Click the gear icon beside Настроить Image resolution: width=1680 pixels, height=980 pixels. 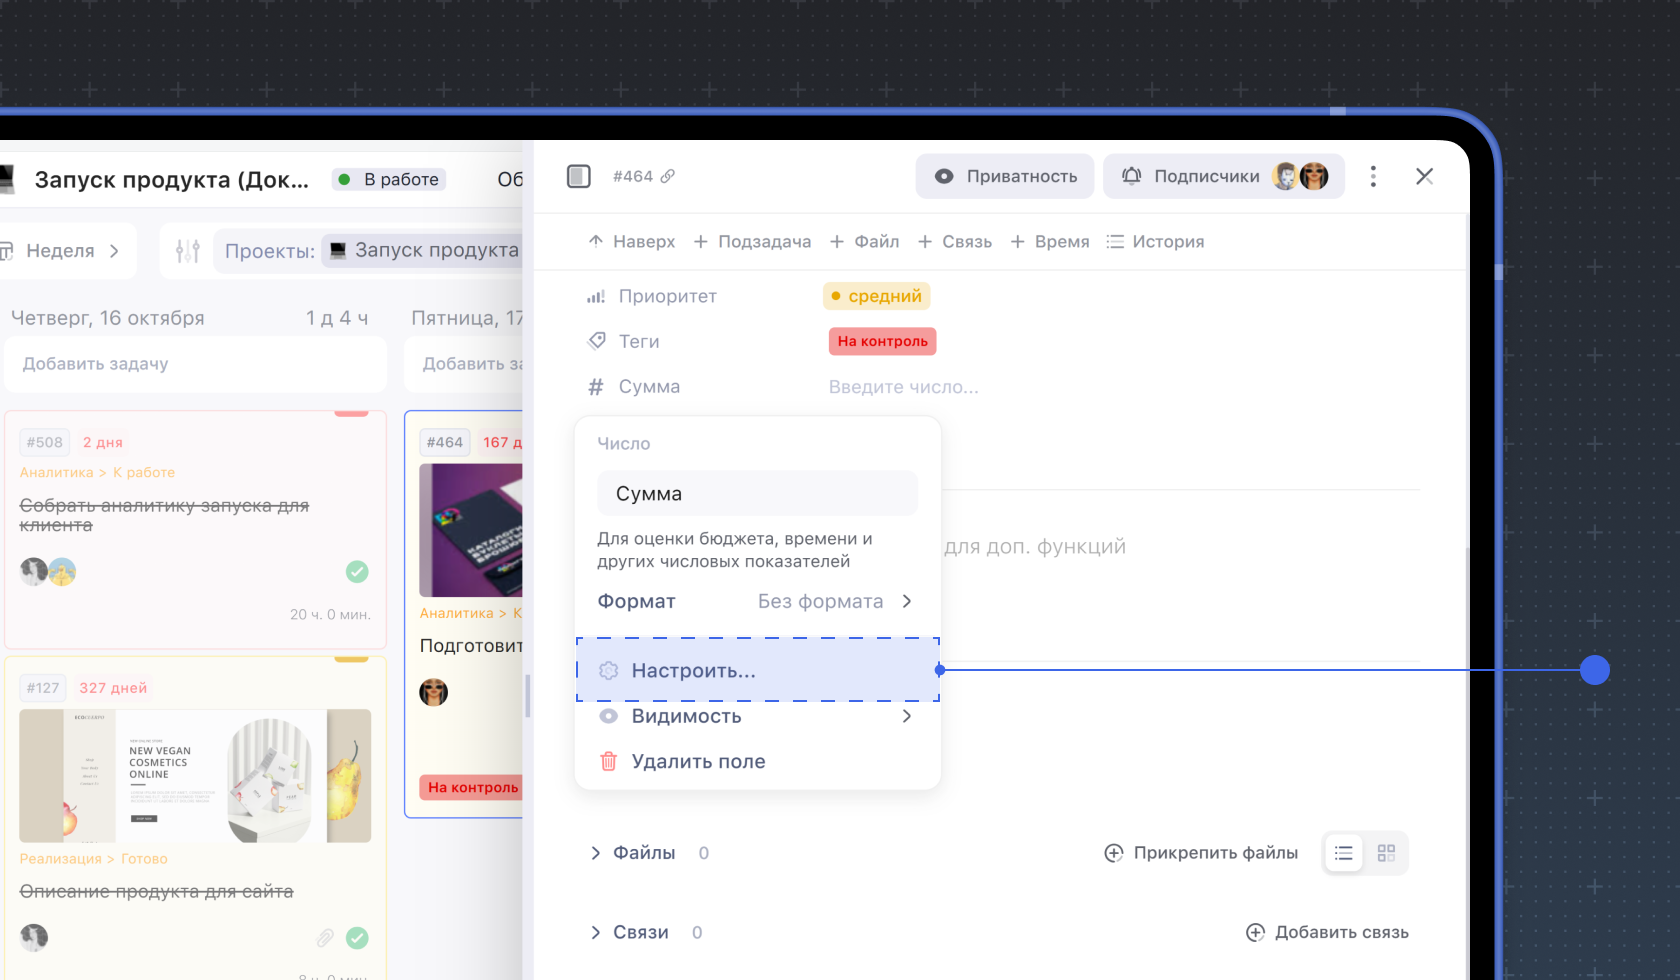(608, 671)
